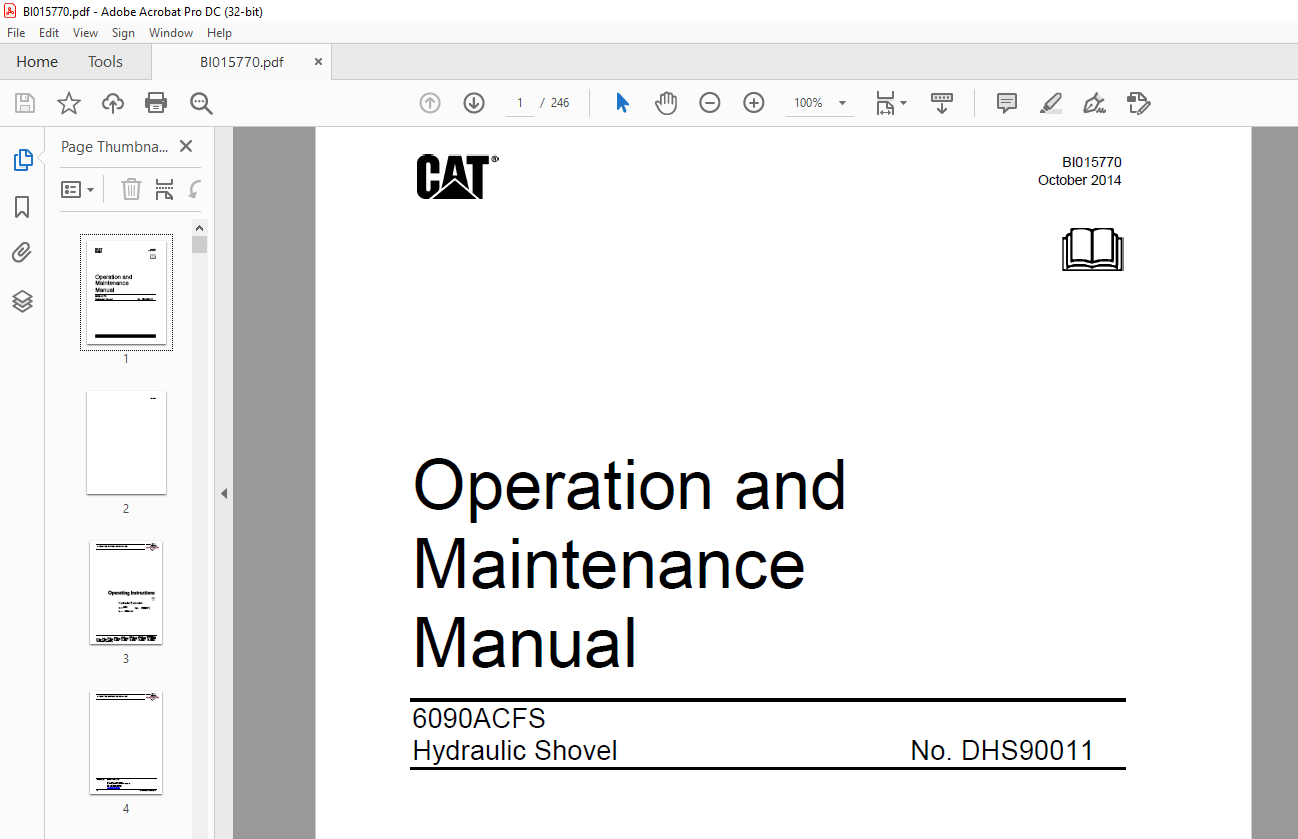Click the edit stamp tool icon
This screenshot has height=839, width=1298.
(x=1139, y=103)
